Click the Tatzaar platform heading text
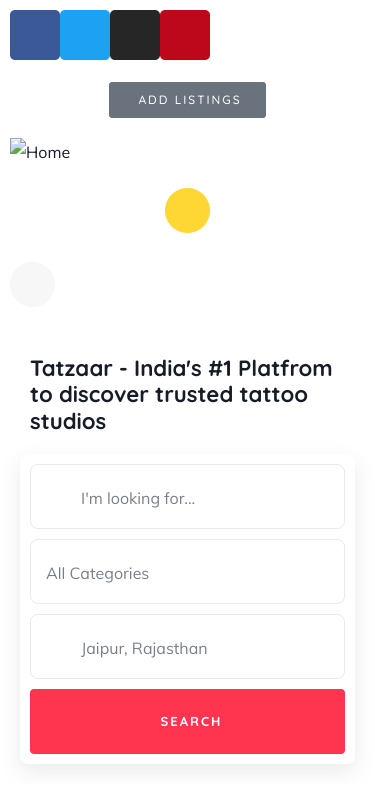Image resolution: width=375 pixels, height=812 pixels. click(x=181, y=395)
